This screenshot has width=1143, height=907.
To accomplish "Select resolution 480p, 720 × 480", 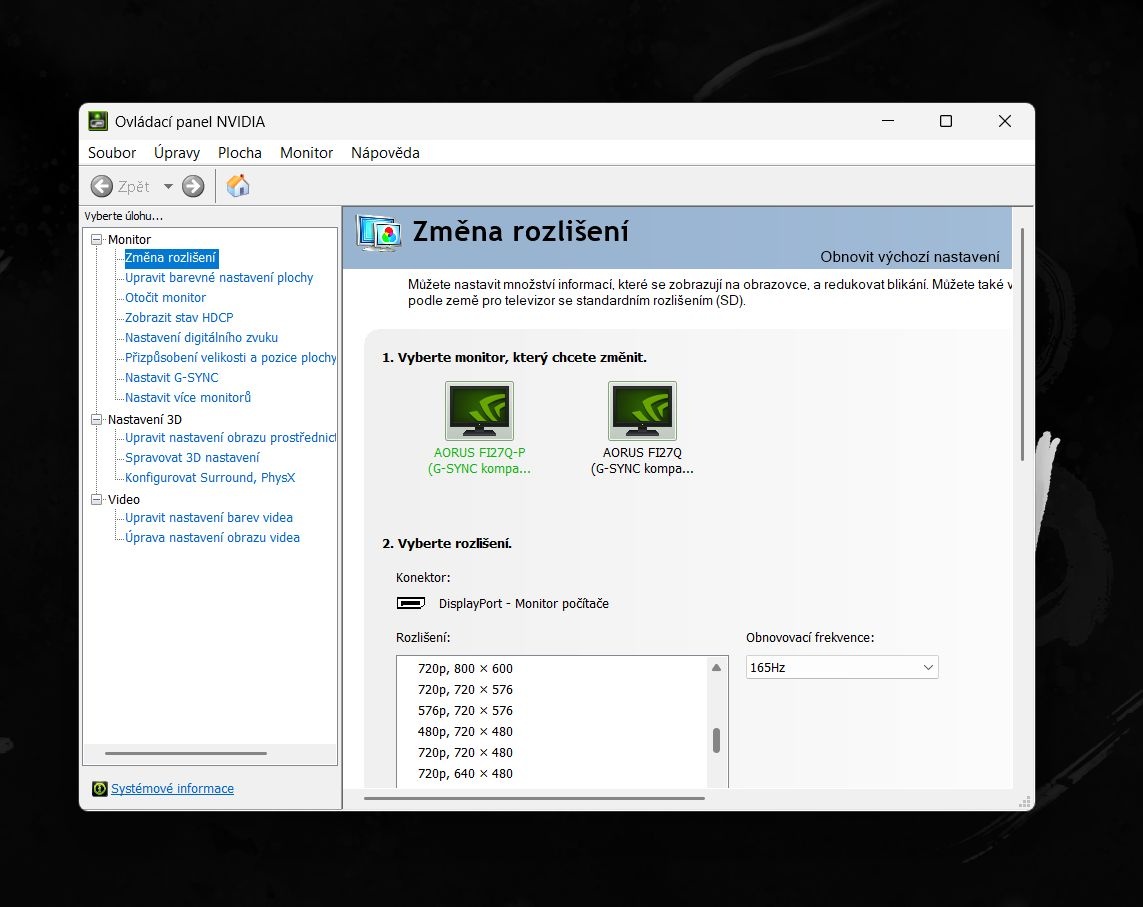I will (x=465, y=731).
